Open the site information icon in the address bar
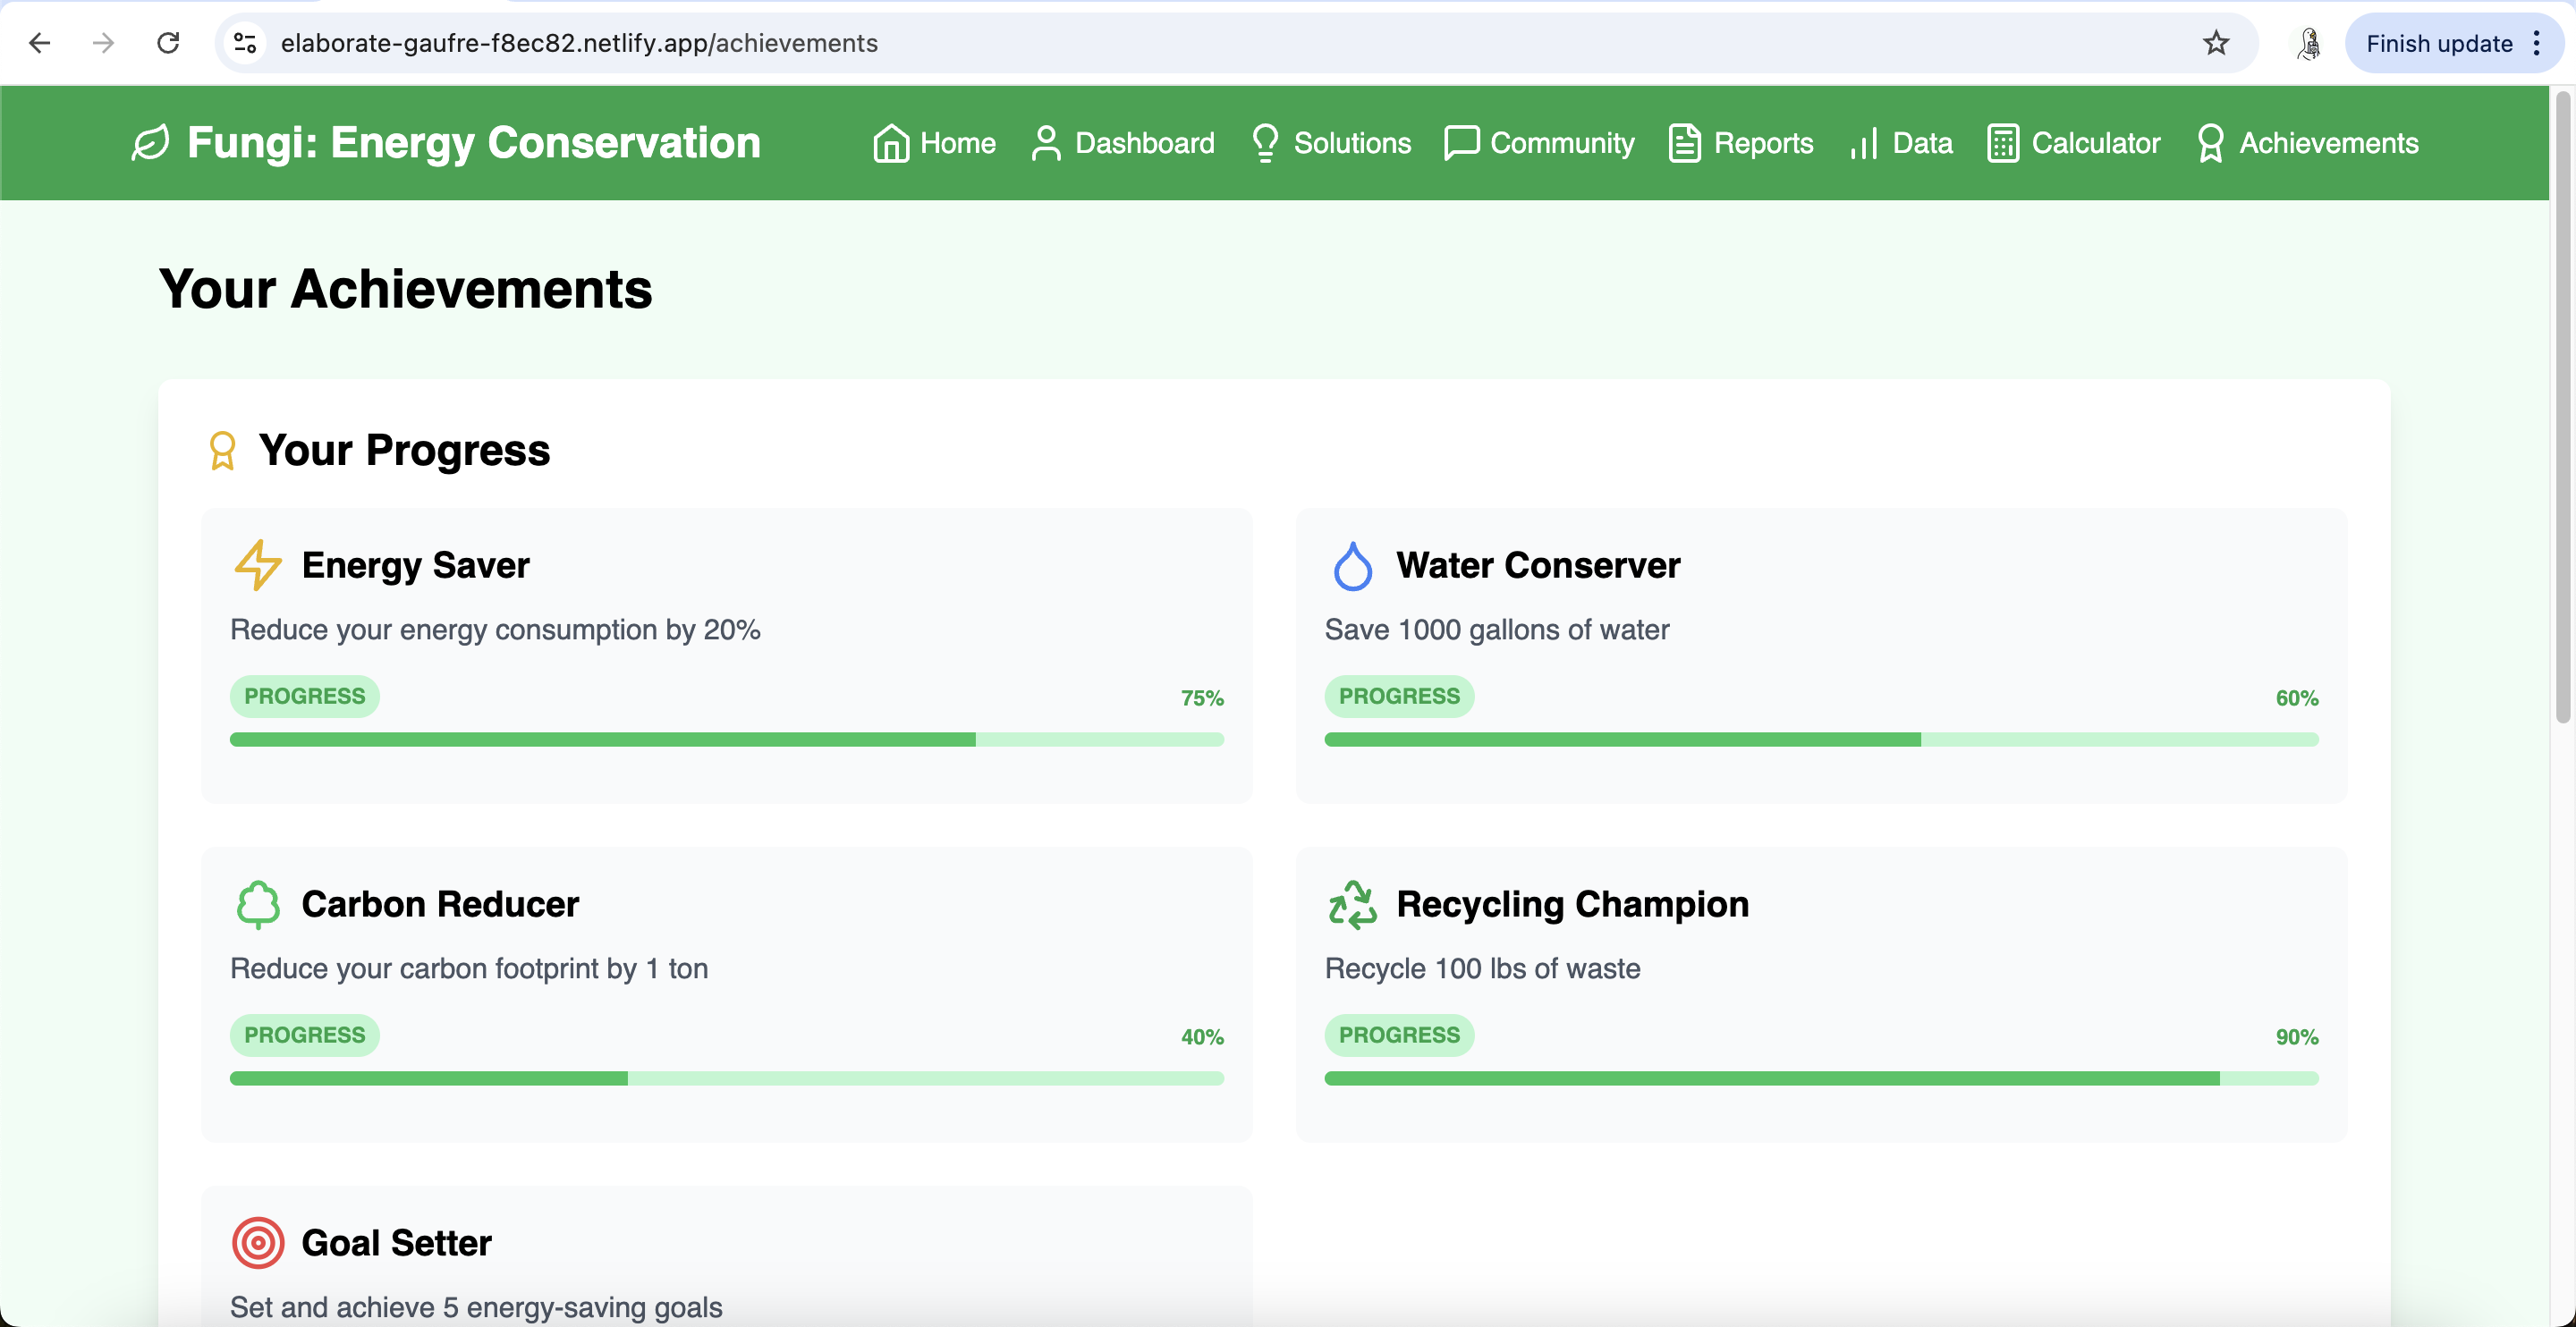This screenshot has height=1327, width=2576. [245, 43]
